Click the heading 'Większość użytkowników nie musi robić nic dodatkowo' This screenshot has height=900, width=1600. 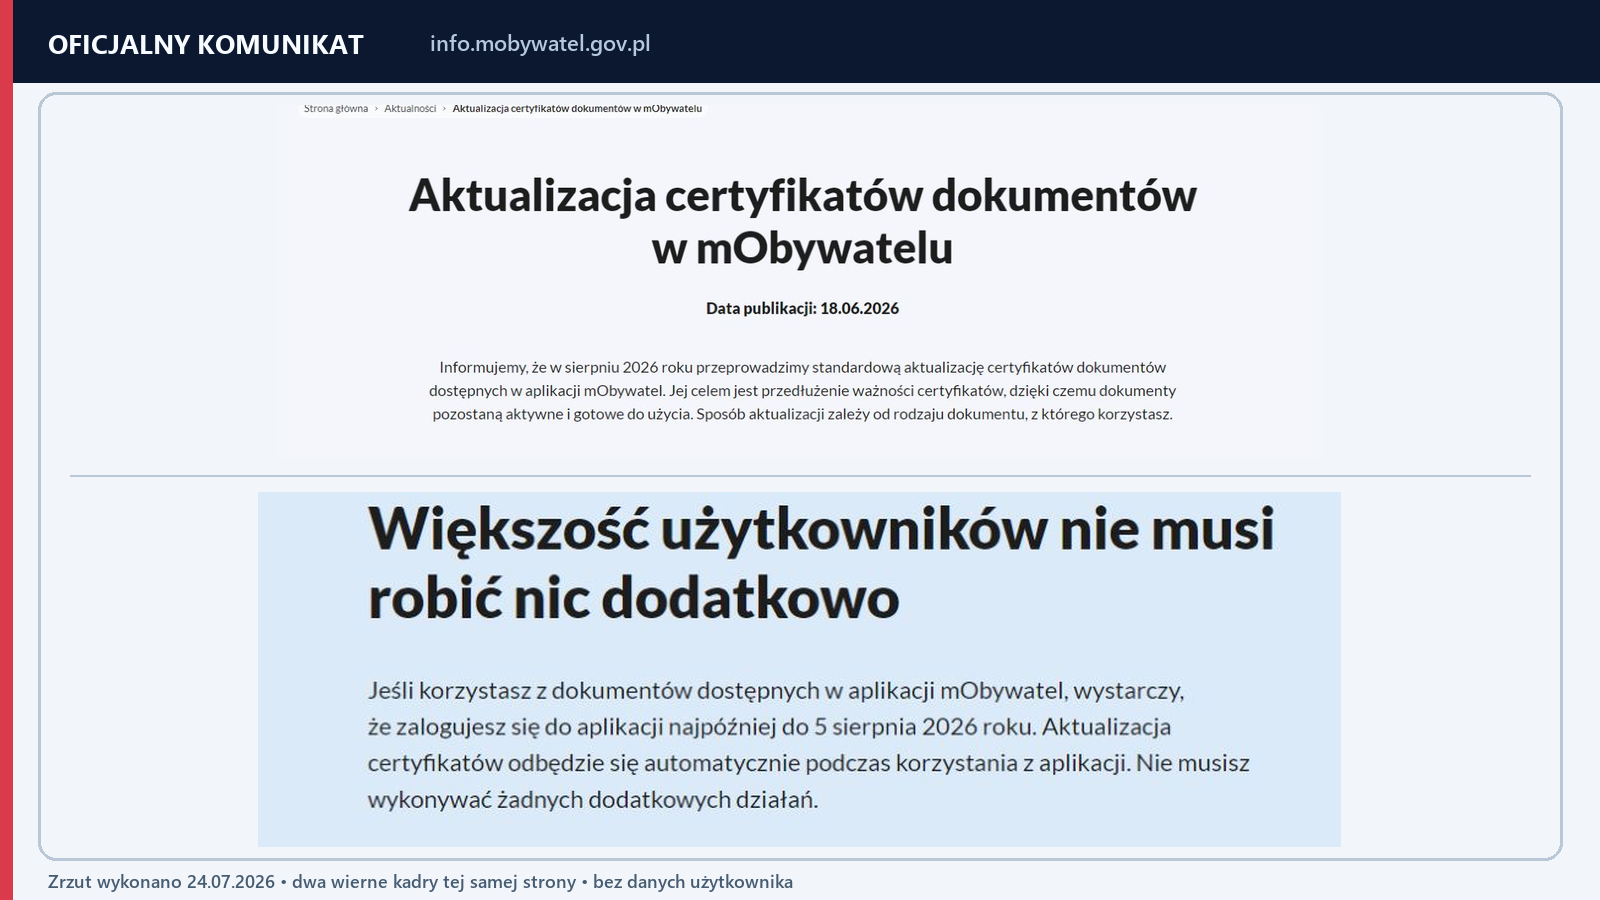coord(821,563)
